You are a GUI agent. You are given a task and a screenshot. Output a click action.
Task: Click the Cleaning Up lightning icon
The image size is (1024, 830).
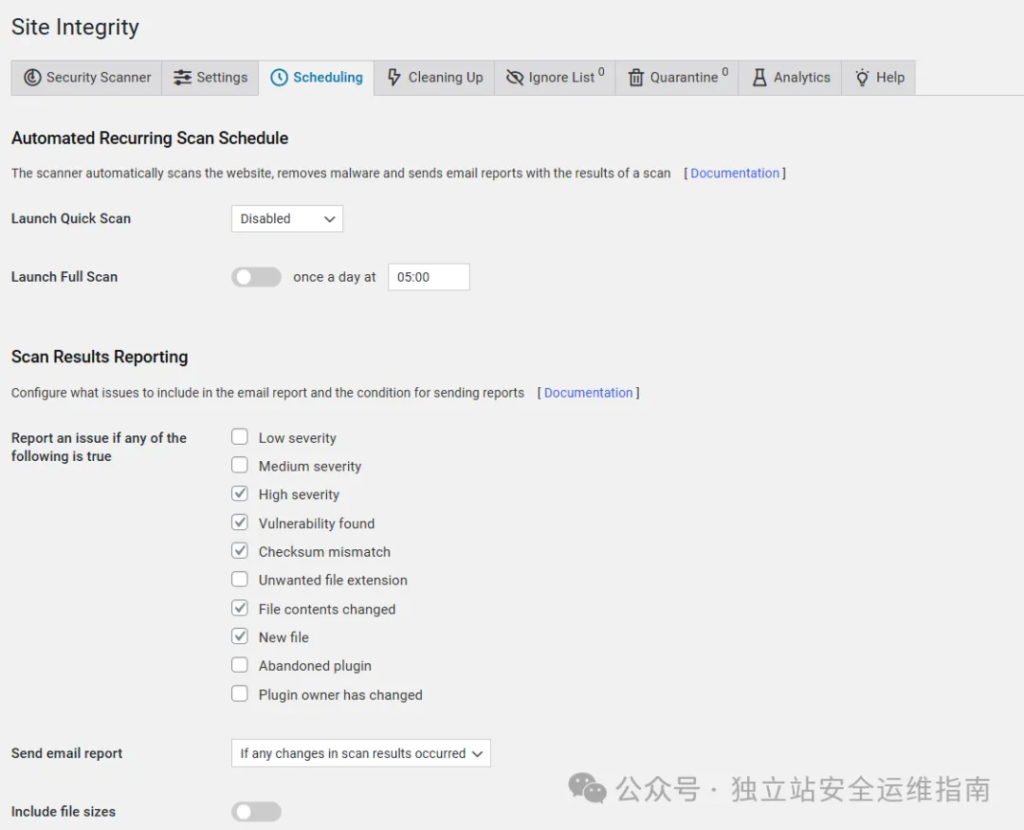(x=394, y=78)
